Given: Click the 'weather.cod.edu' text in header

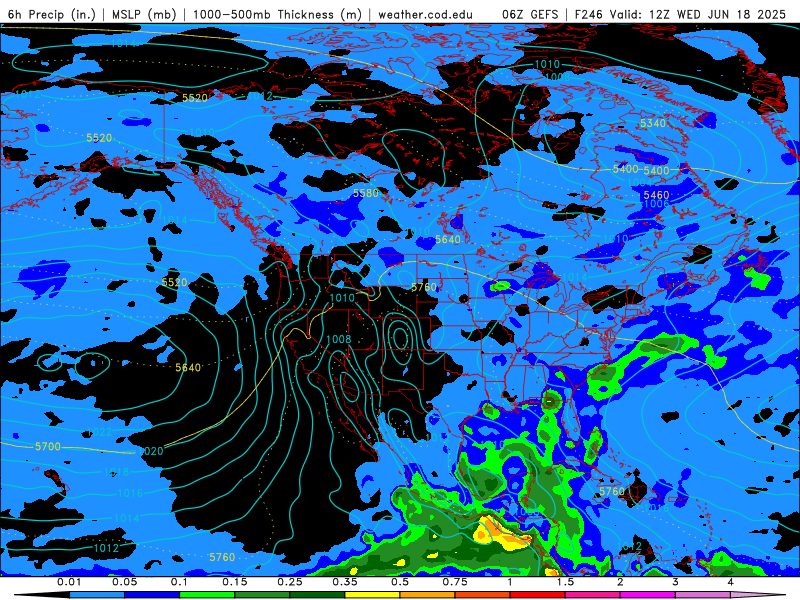Looking at the screenshot, I should [425, 14].
